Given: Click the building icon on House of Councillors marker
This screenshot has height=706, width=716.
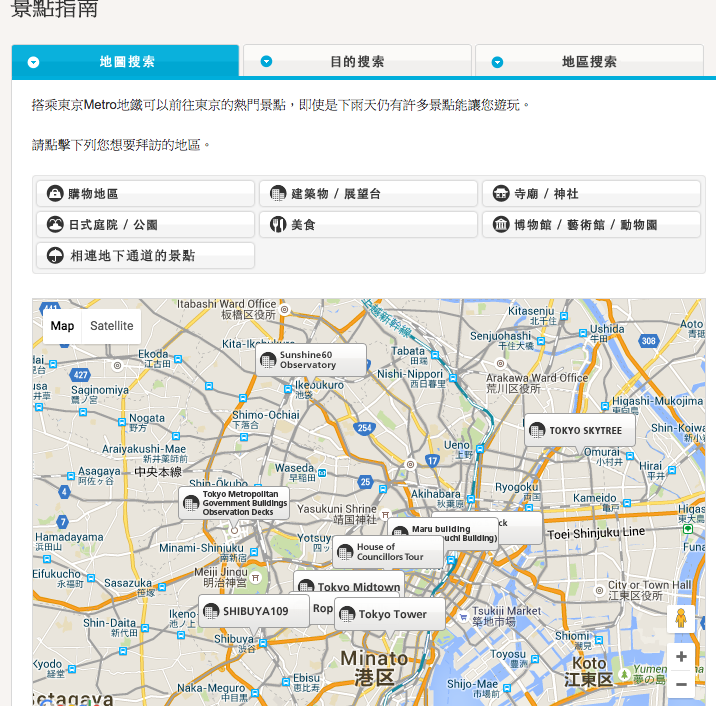Looking at the screenshot, I should point(345,552).
